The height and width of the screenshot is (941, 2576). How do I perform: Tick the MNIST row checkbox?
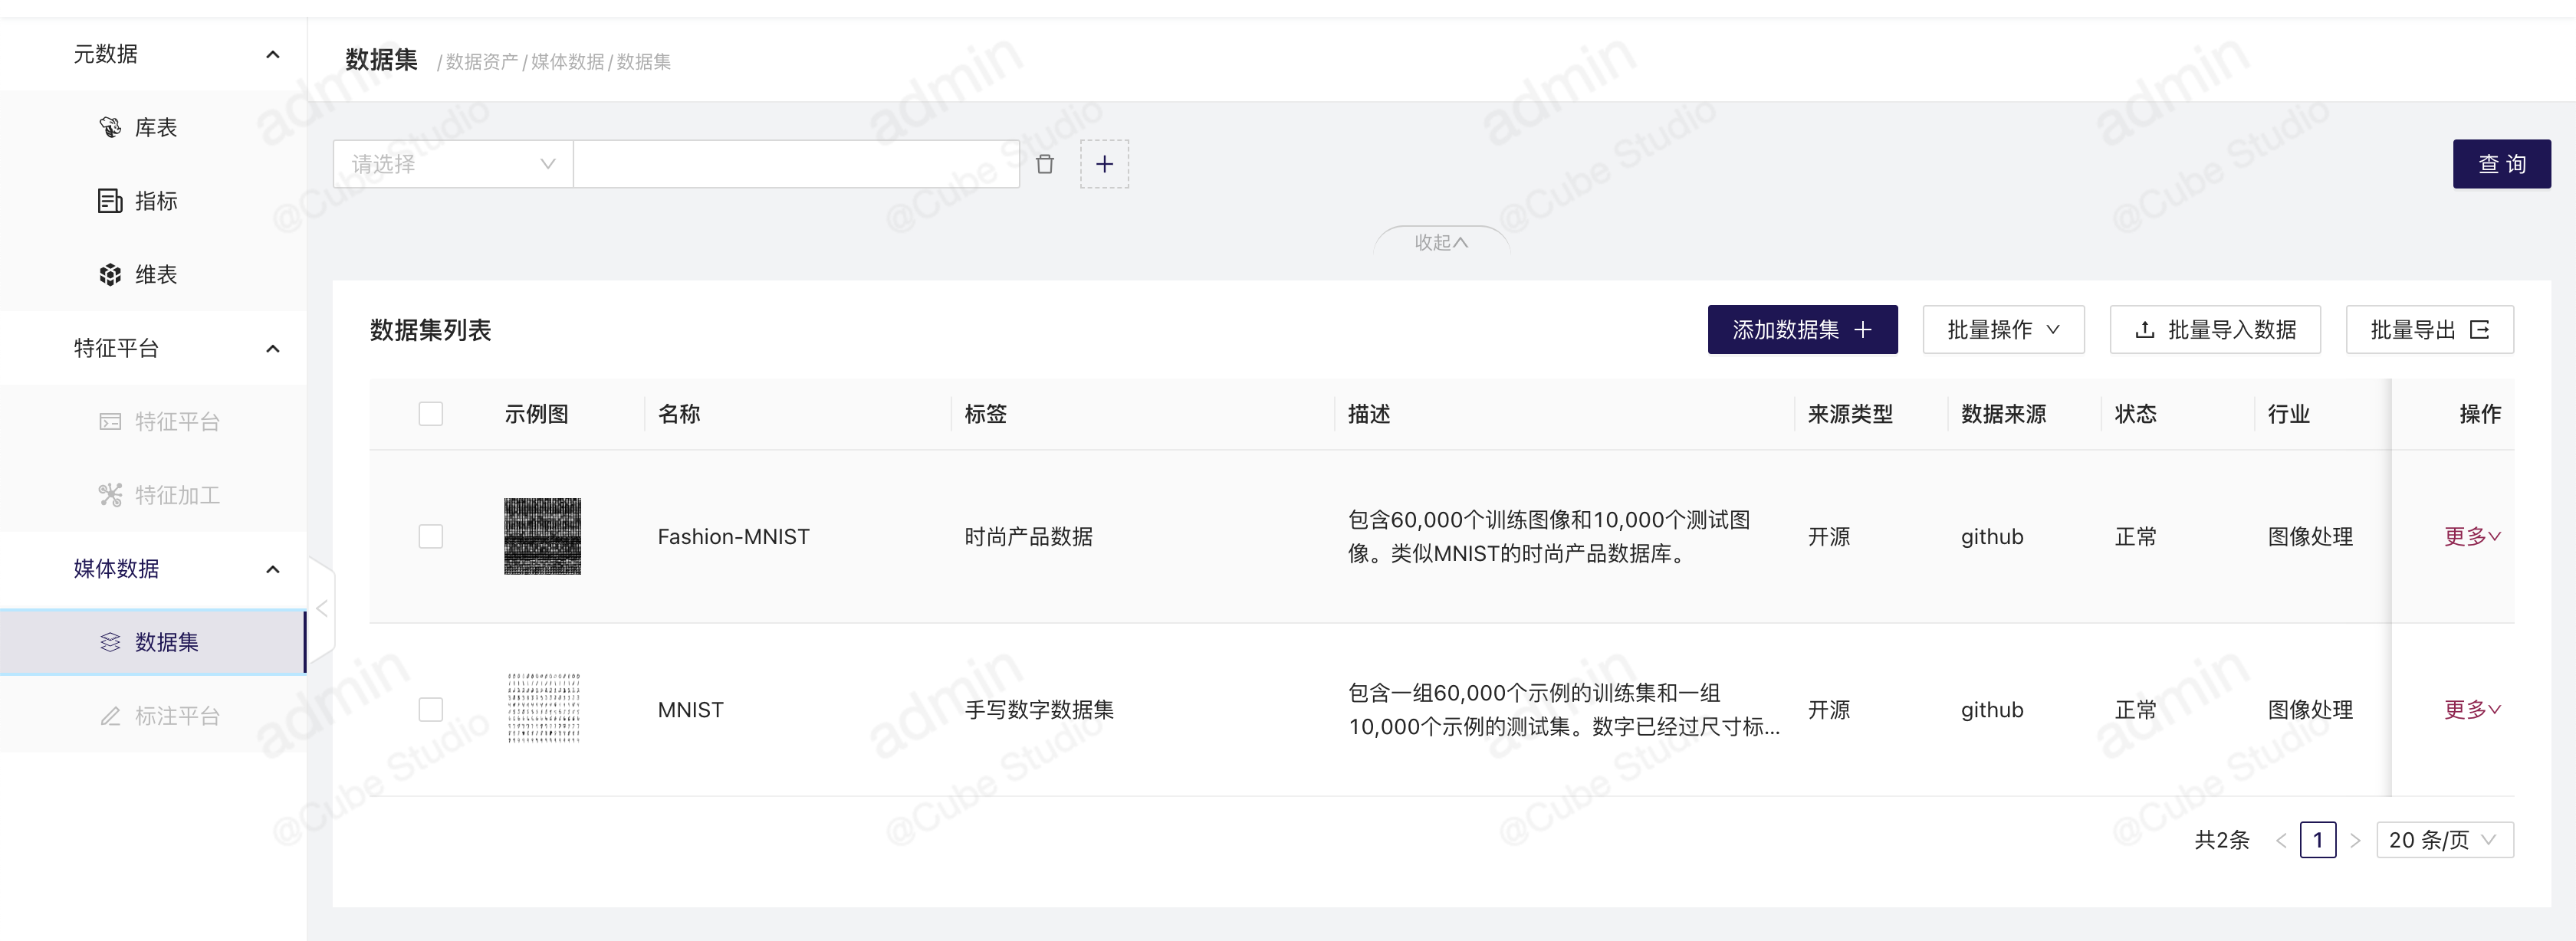(x=431, y=710)
